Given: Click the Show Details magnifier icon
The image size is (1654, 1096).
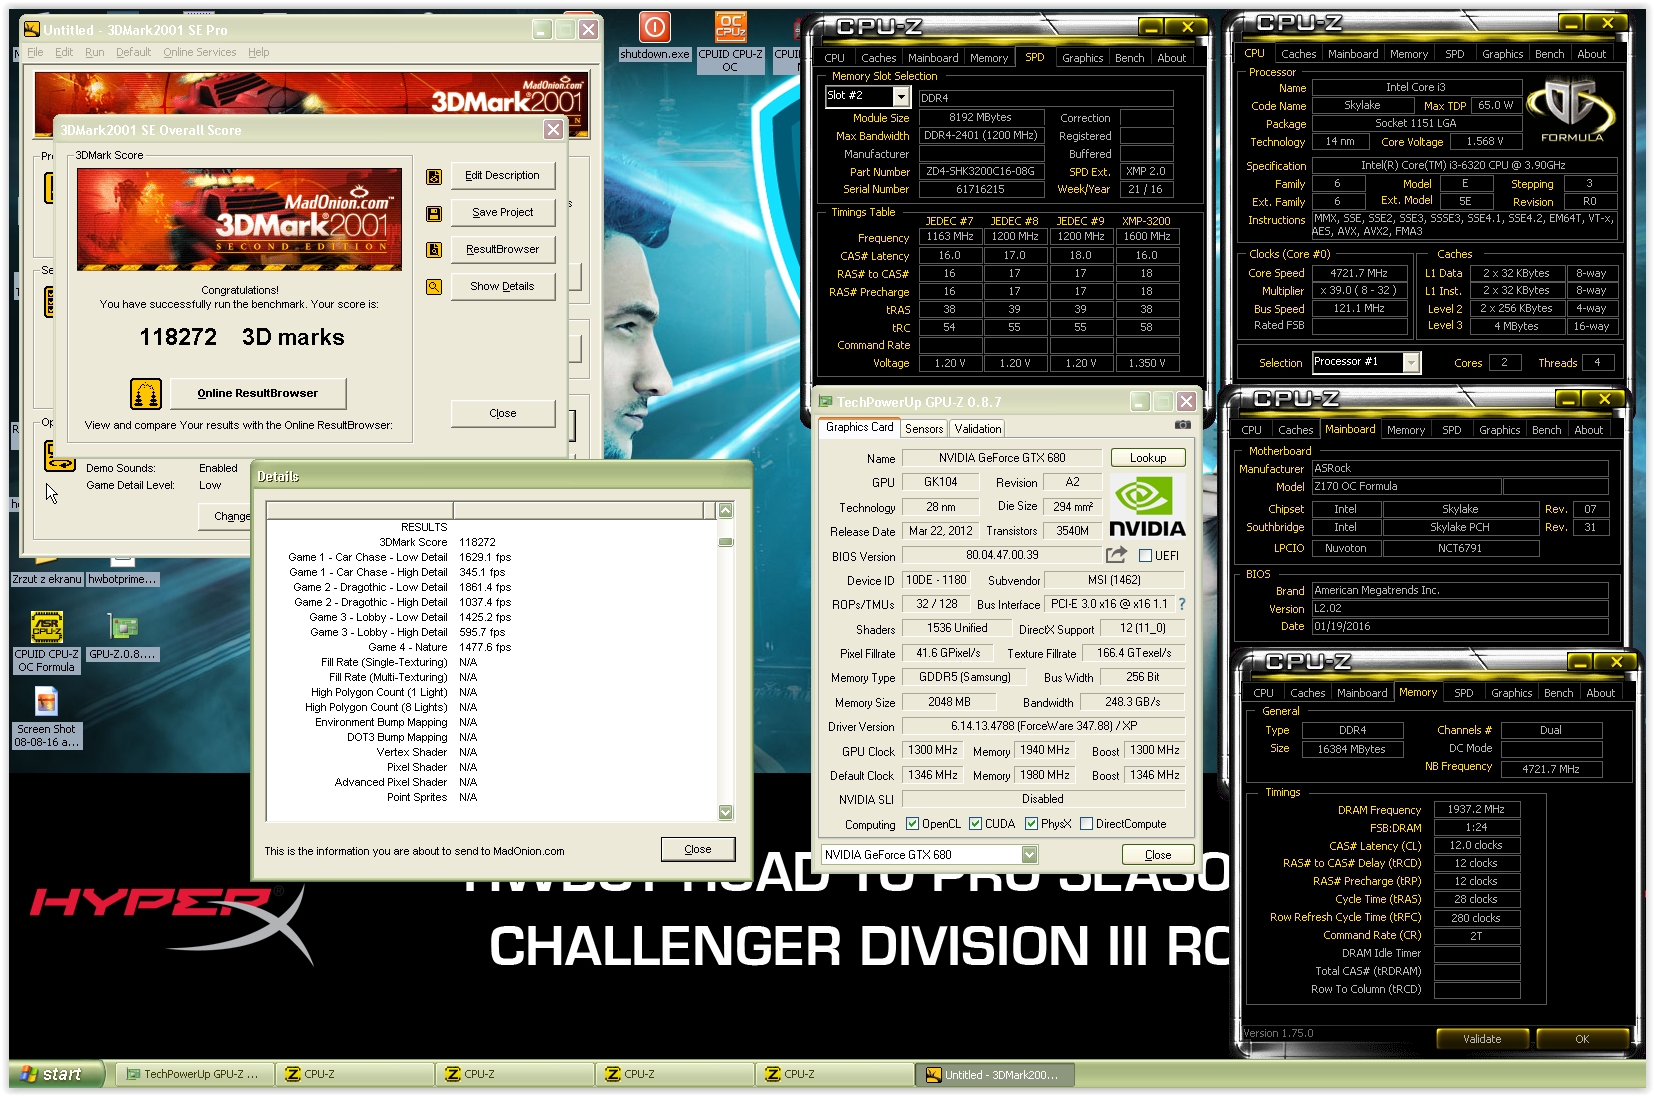Looking at the screenshot, I should pos(434,287).
